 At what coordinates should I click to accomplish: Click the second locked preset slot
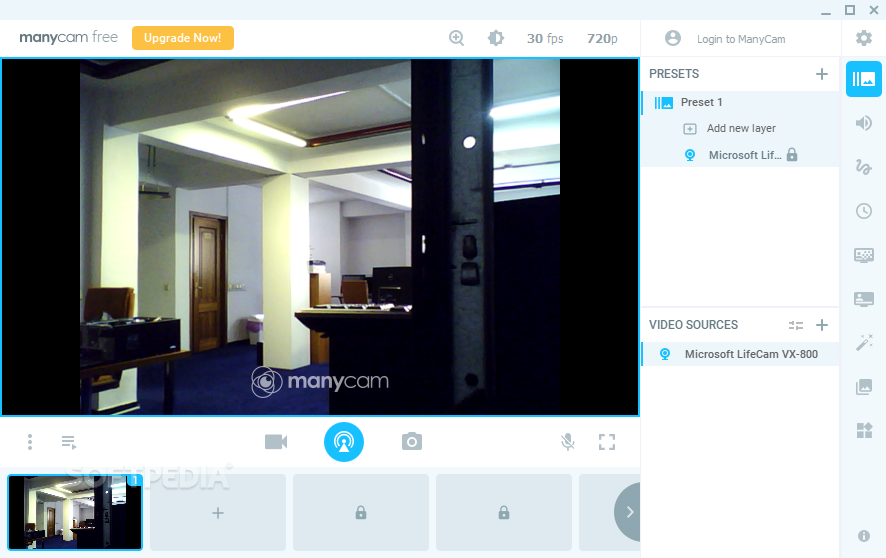[503, 513]
